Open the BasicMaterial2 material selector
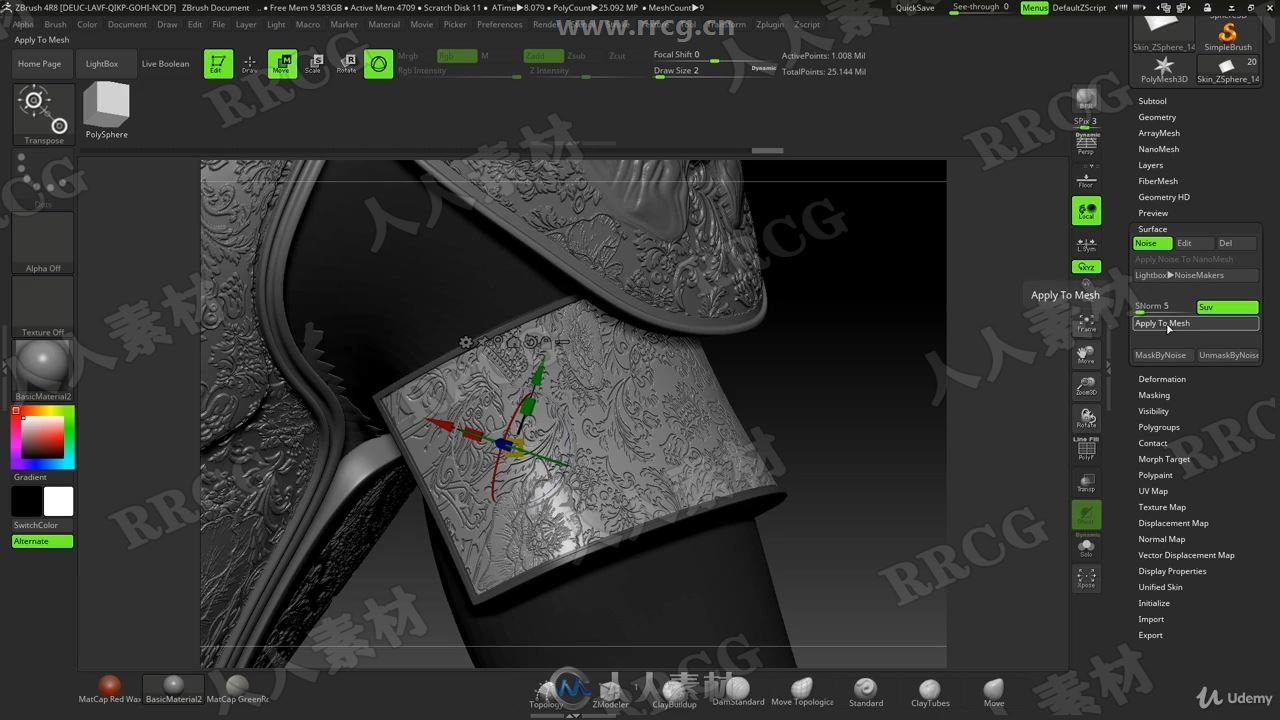Viewport: 1280px width, 720px height. tap(43, 370)
